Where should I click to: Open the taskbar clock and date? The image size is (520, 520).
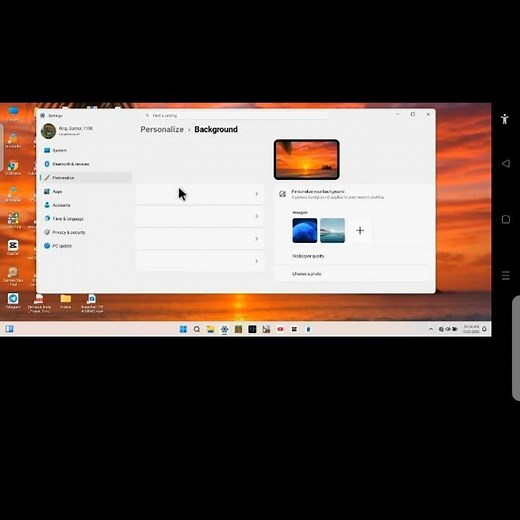471,329
